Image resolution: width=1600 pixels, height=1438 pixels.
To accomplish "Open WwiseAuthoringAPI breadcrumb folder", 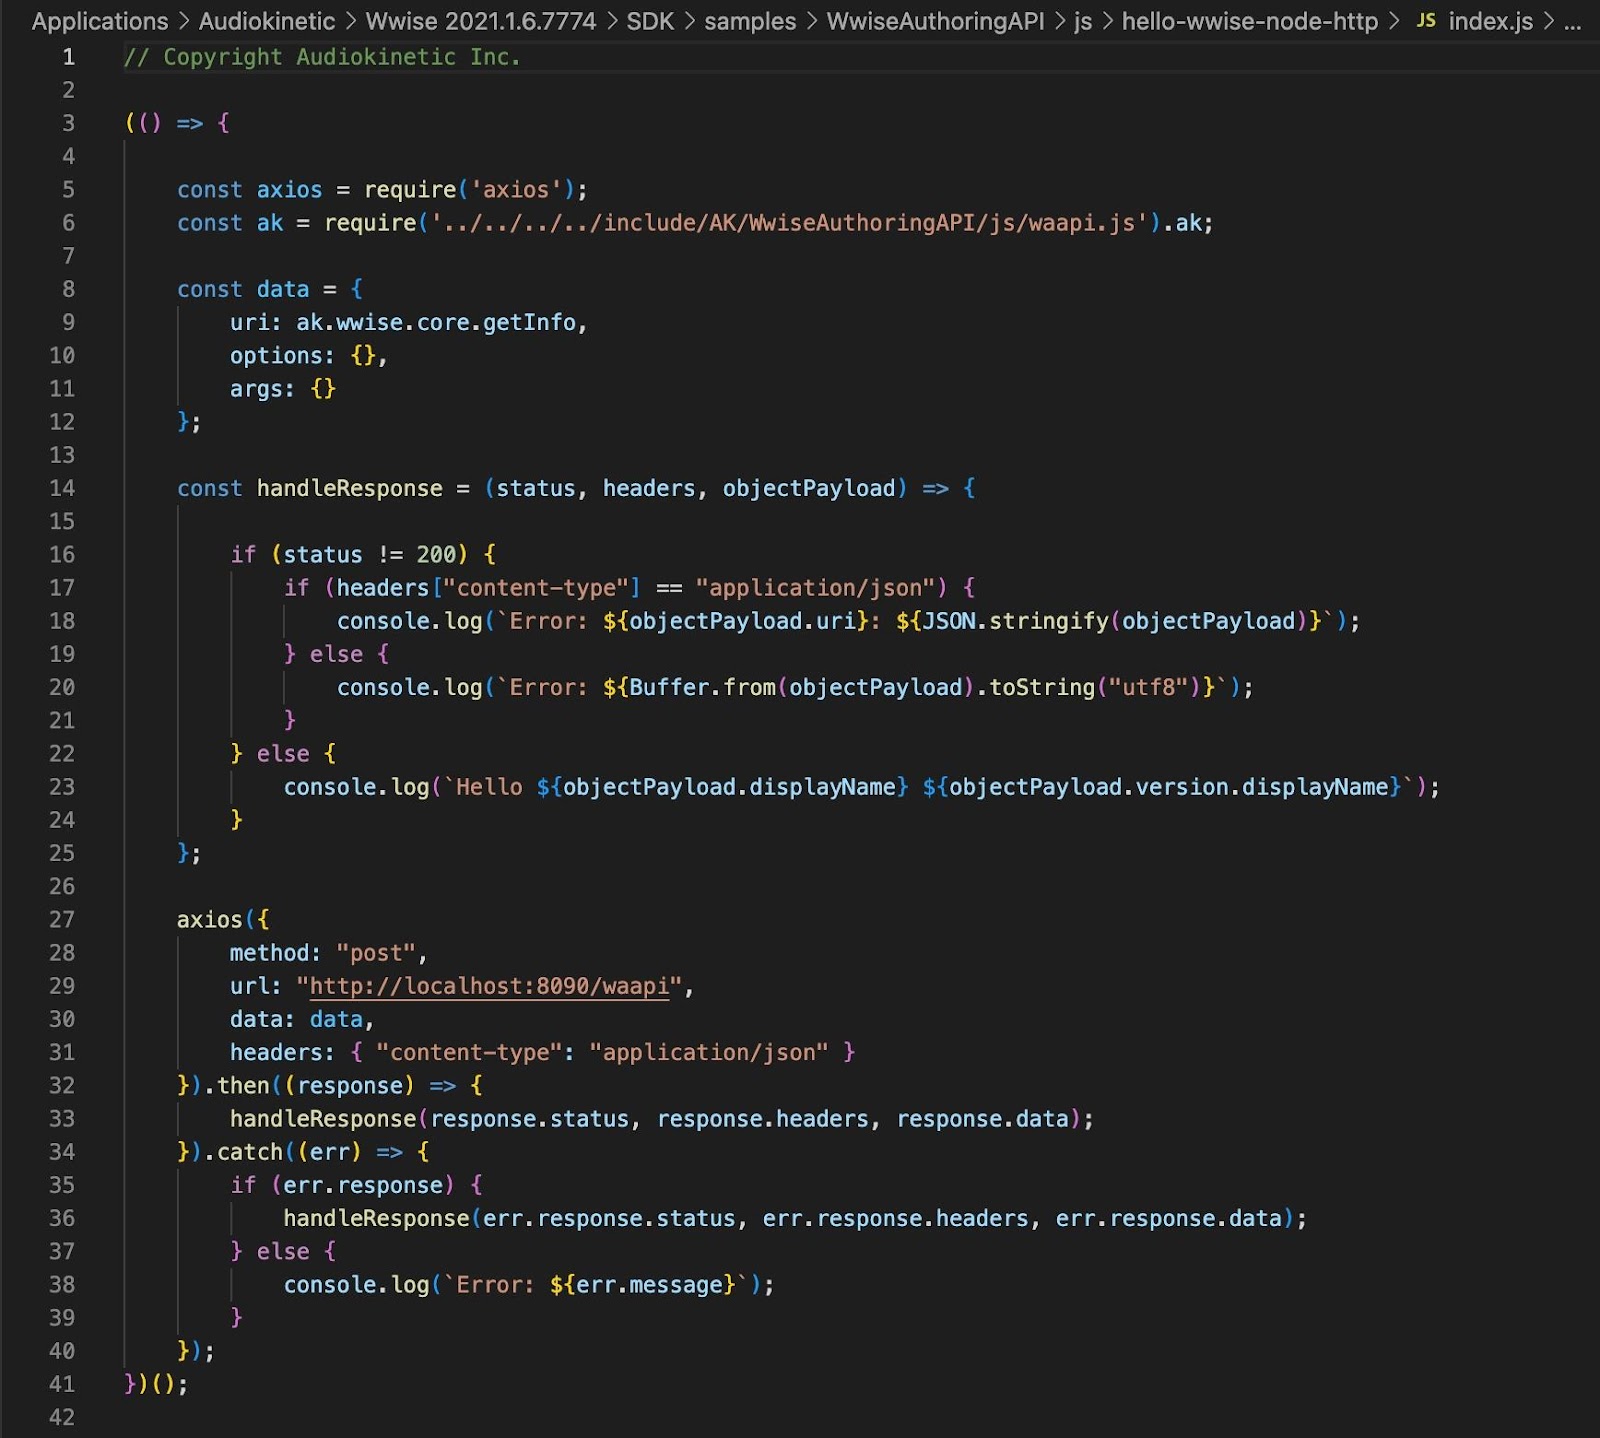I will click(x=935, y=21).
